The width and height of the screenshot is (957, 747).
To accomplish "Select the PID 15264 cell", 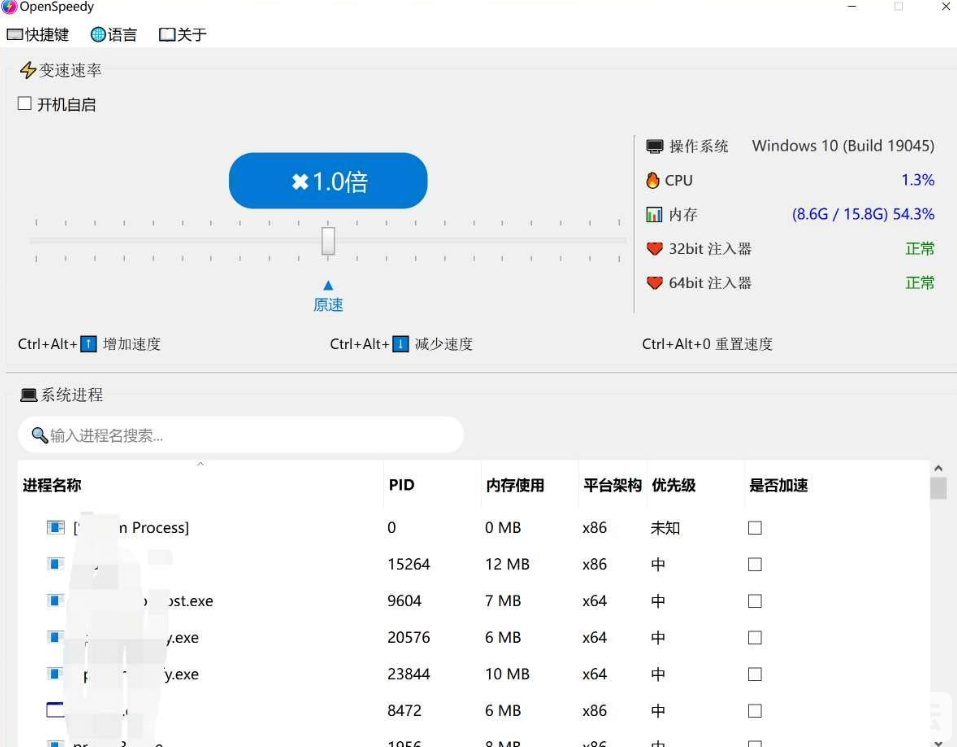I will tap(409, 565).
